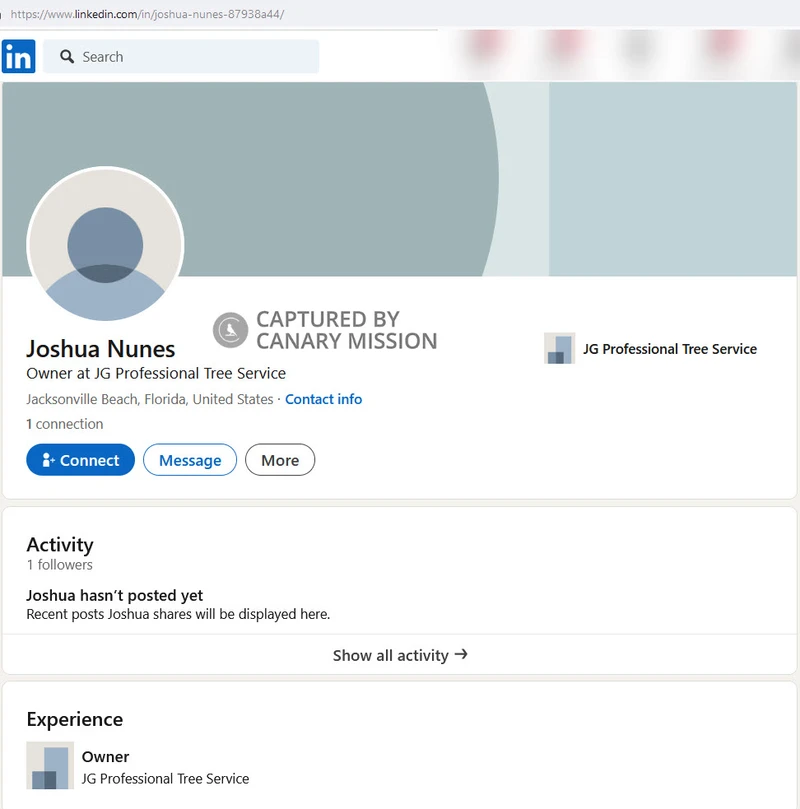The width and height of the screenshot is (800, 809).
Task: View the 1 connection link
Action: 64,424
